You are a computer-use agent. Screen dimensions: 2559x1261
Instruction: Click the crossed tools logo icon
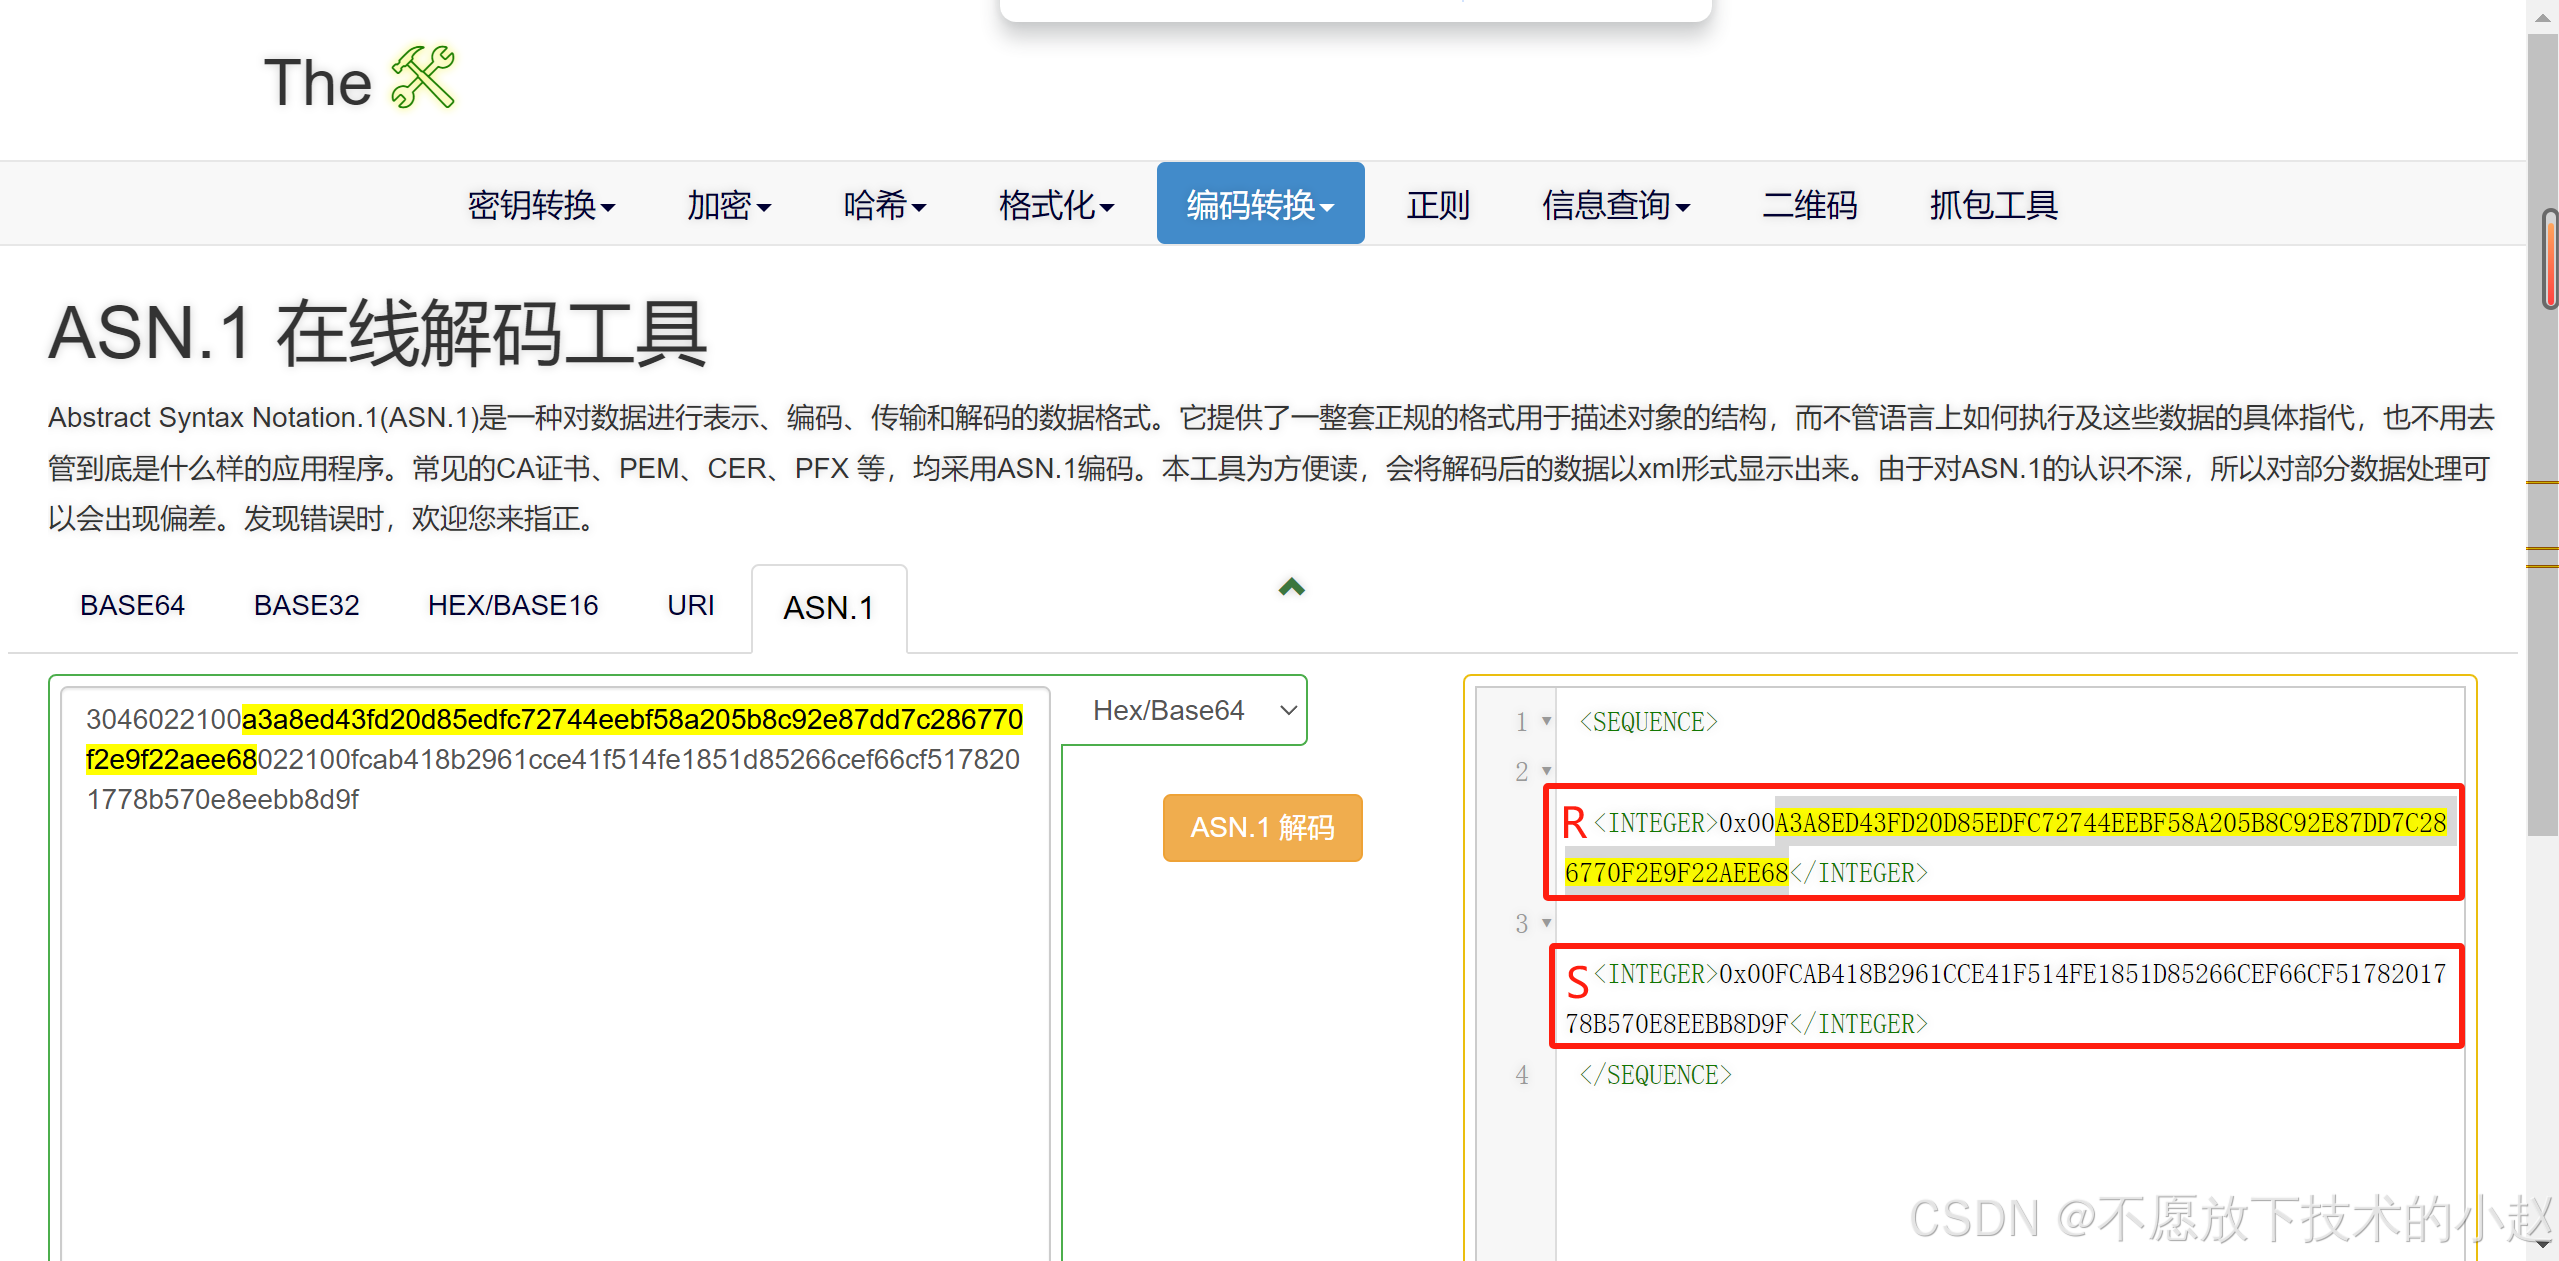[422, 78]
